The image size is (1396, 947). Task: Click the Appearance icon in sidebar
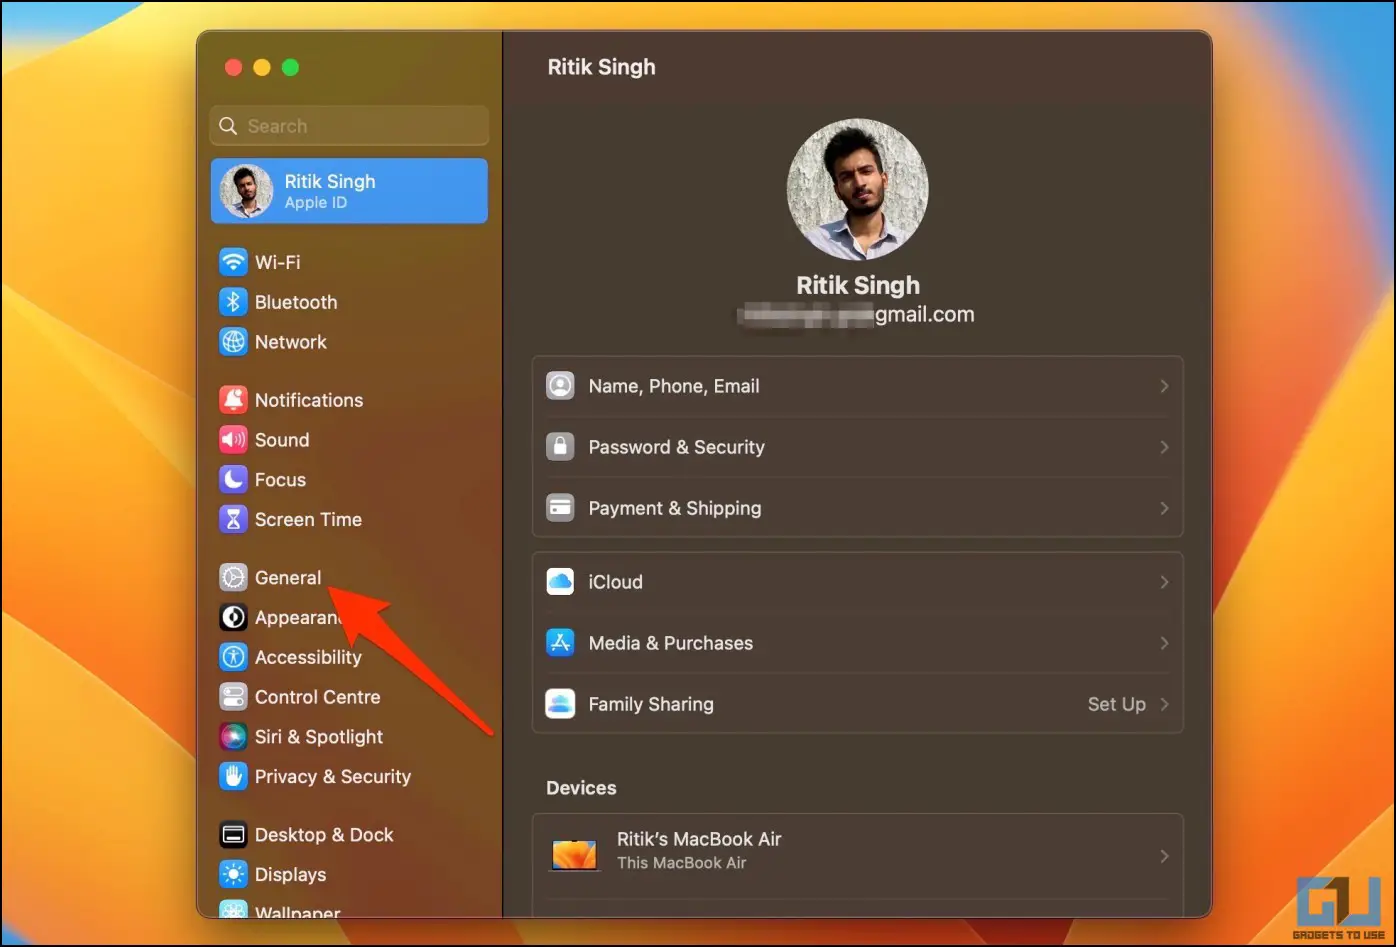coord(233,618)
